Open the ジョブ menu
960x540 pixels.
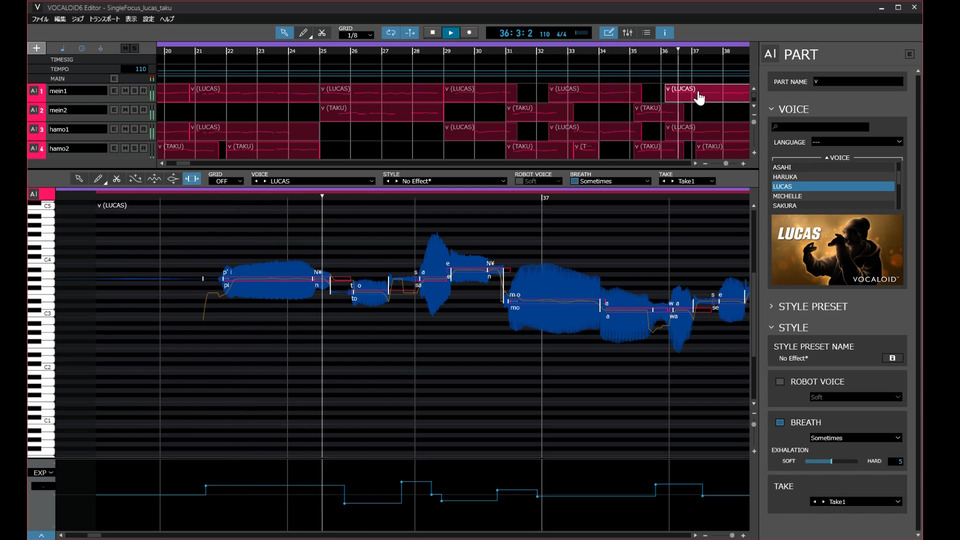(78, 19)
